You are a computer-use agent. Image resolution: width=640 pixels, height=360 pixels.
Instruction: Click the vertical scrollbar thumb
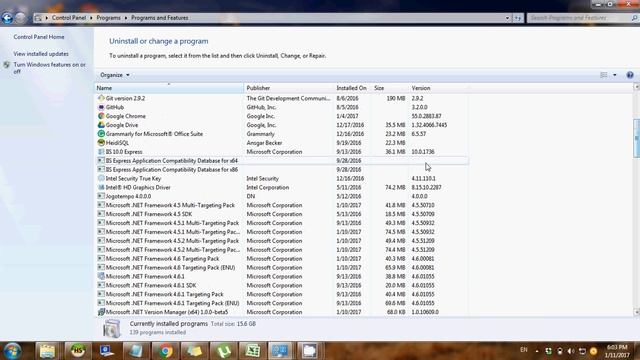click(636, 138)
